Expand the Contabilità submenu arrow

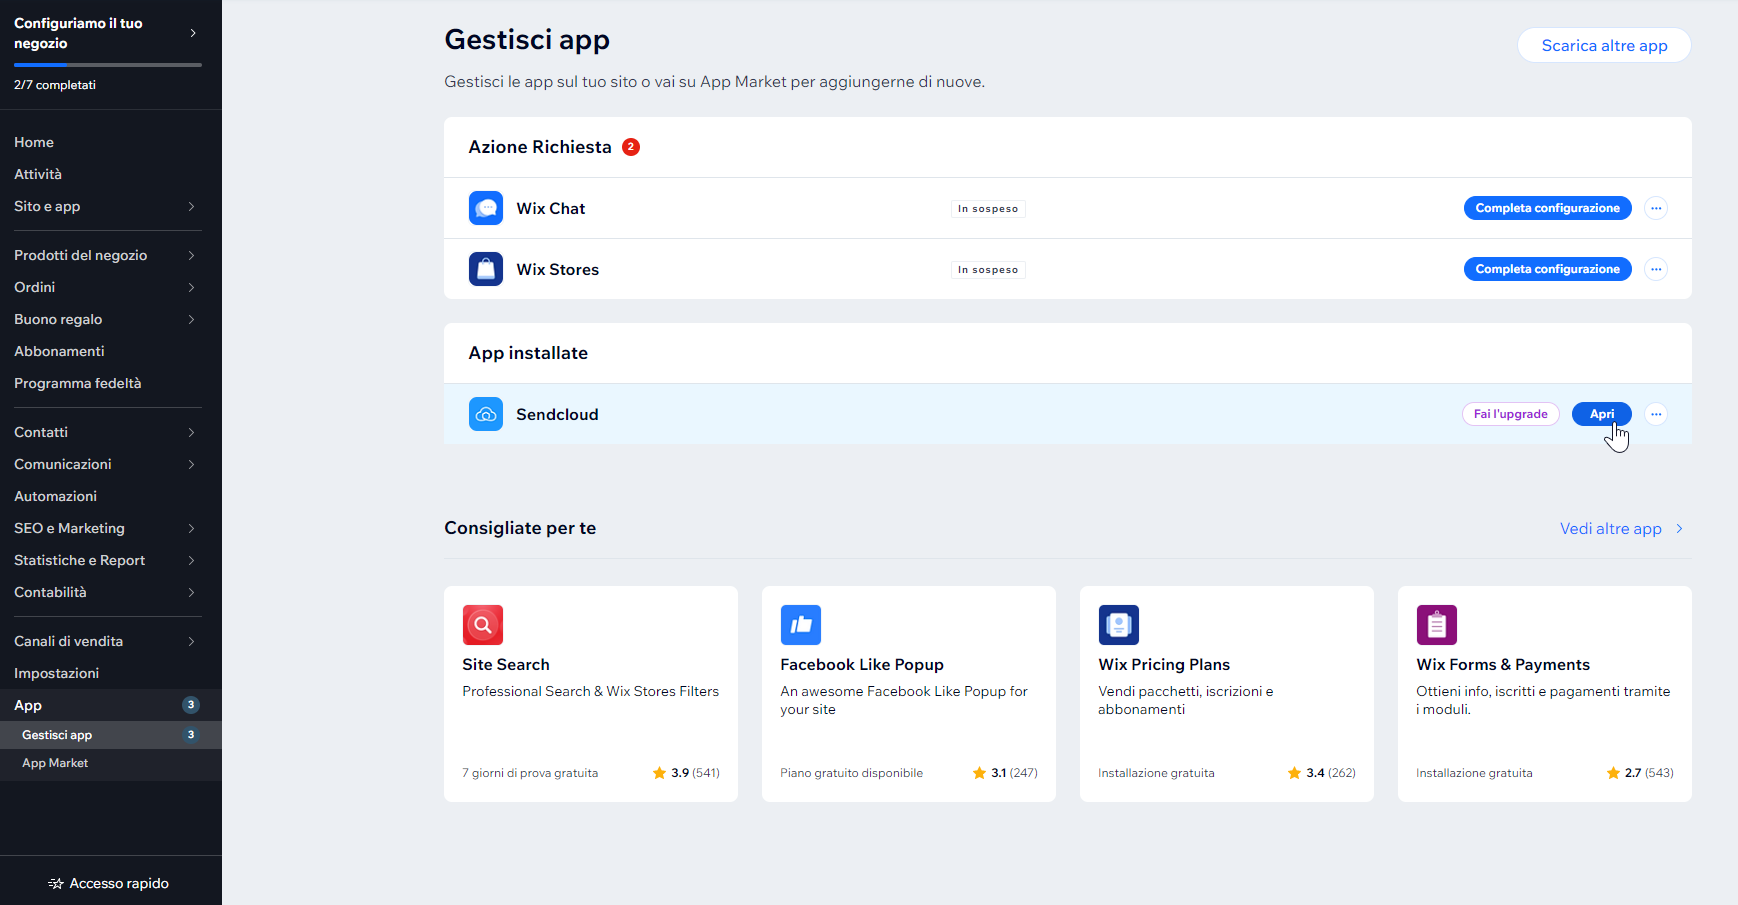click(191, 592)
